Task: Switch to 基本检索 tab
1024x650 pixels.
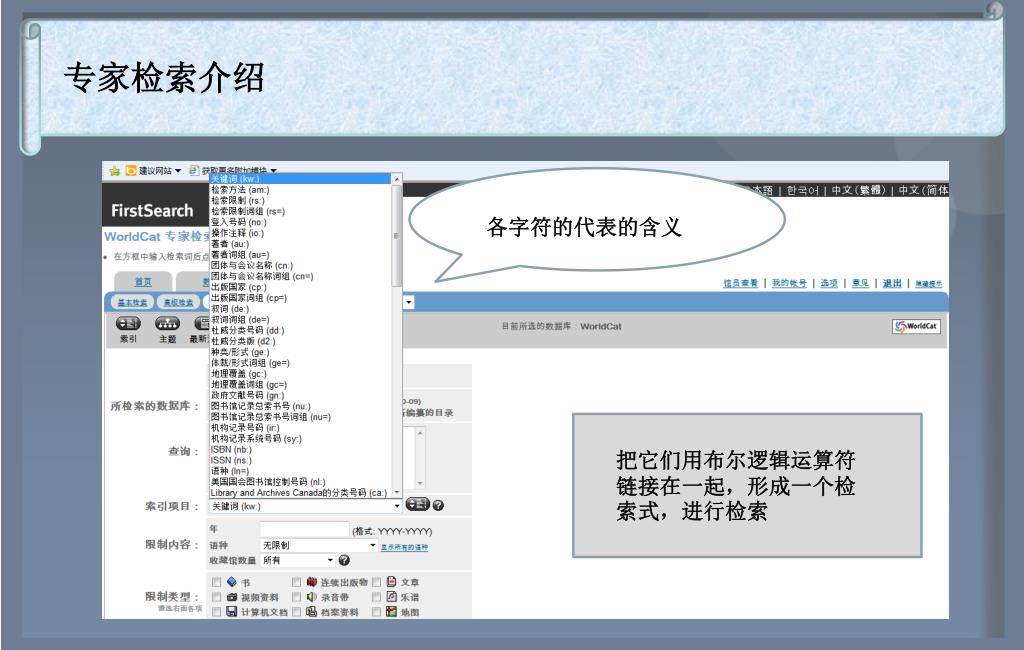Action: click(x=133, y=302)
